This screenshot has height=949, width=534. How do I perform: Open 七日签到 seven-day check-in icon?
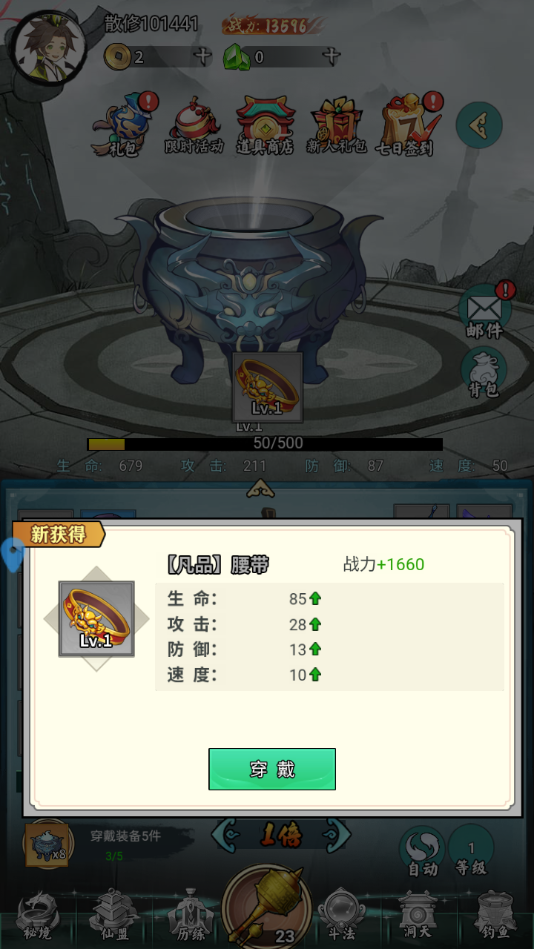click(409, 126)
